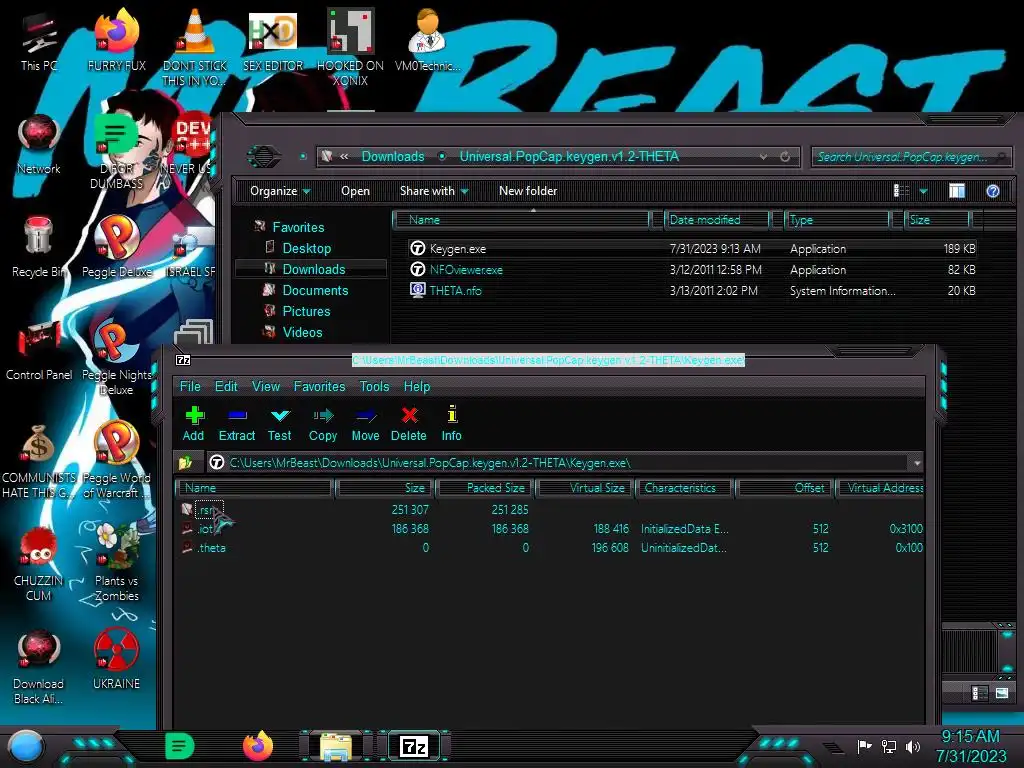Open the Info toolbar button
This screenshot has height=768, width=1024.
[451, 424]
